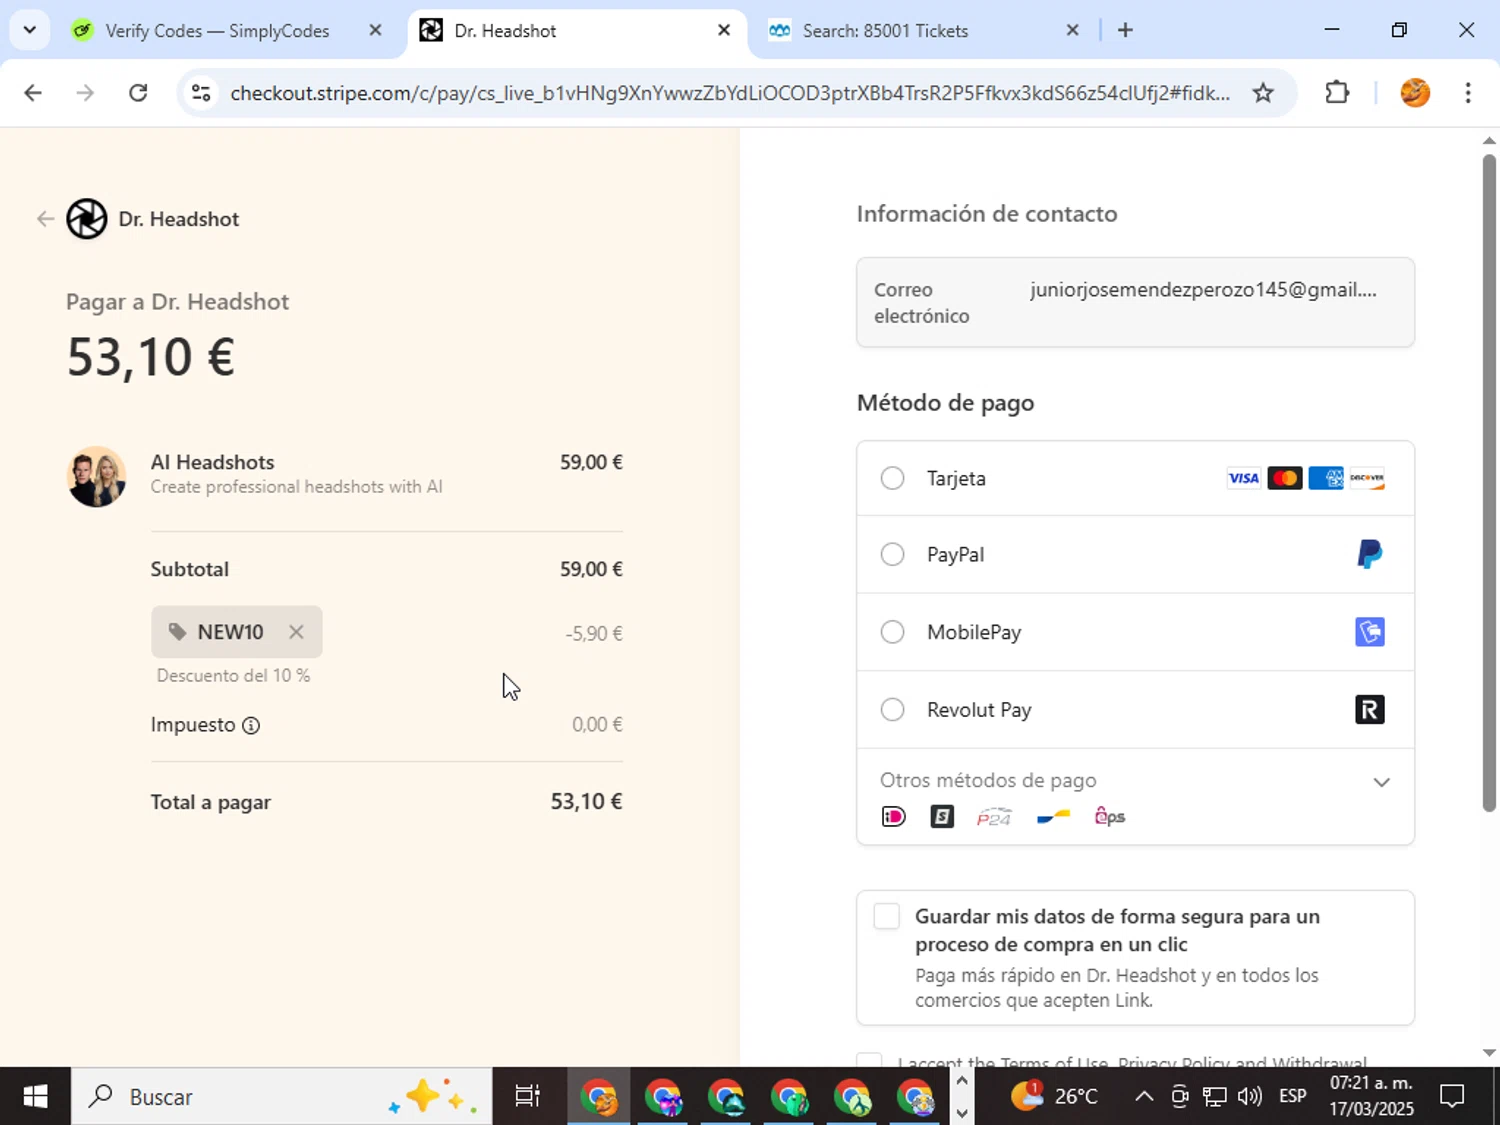
Task: Check the accept Terms of Use box
Action: (870, 1060)
